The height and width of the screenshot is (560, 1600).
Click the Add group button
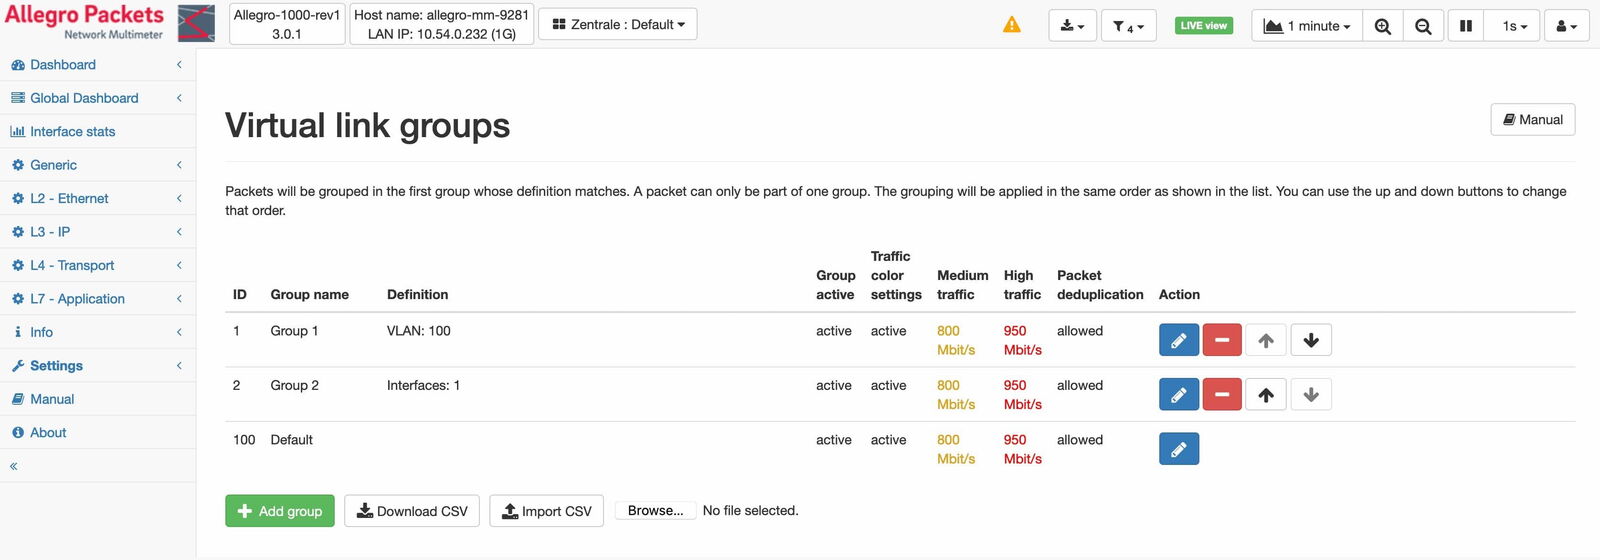(280, 511)
